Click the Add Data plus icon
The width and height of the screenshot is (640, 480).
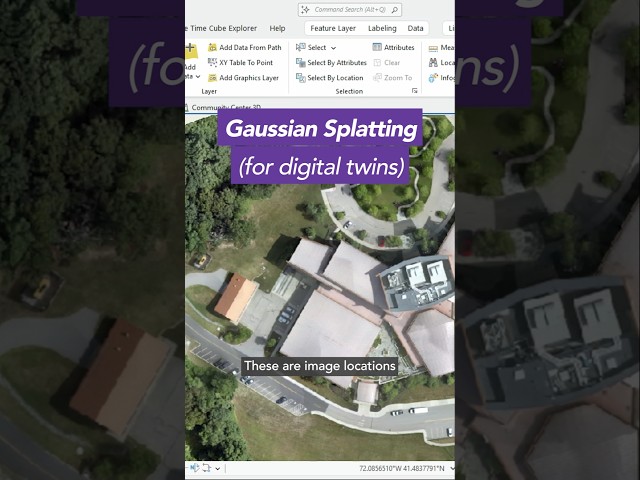pyautogui.click(x=191, y=51)
